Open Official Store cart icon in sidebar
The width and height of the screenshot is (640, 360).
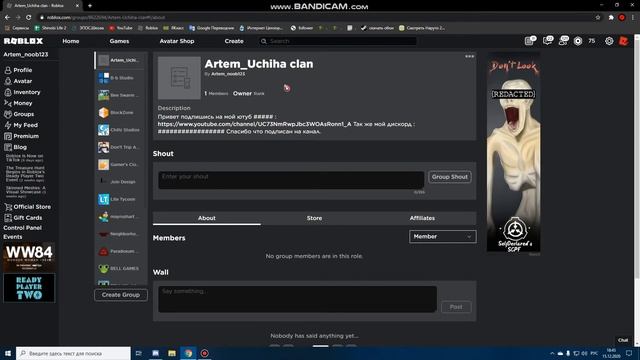8,207
